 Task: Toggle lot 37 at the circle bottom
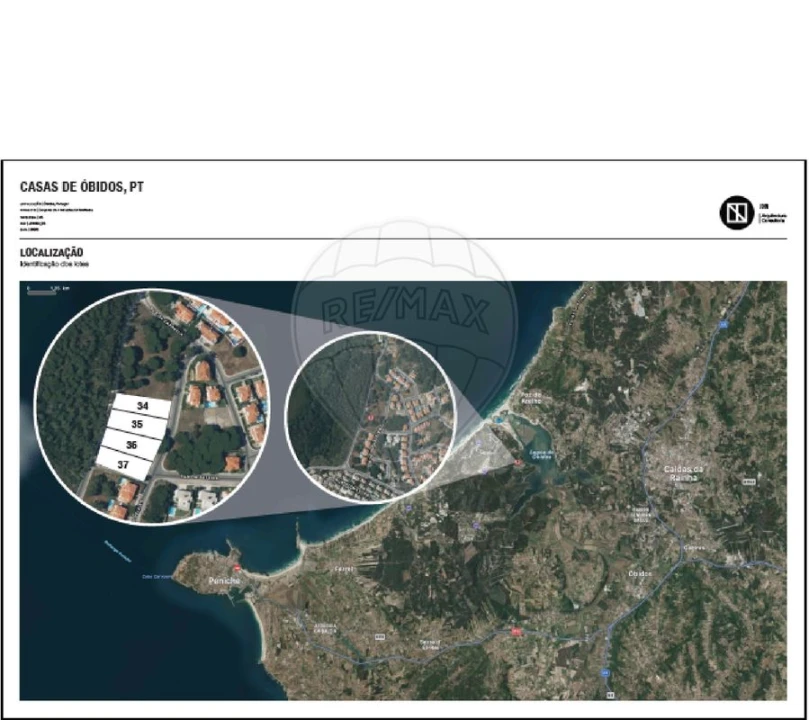(x=124, y=464)
